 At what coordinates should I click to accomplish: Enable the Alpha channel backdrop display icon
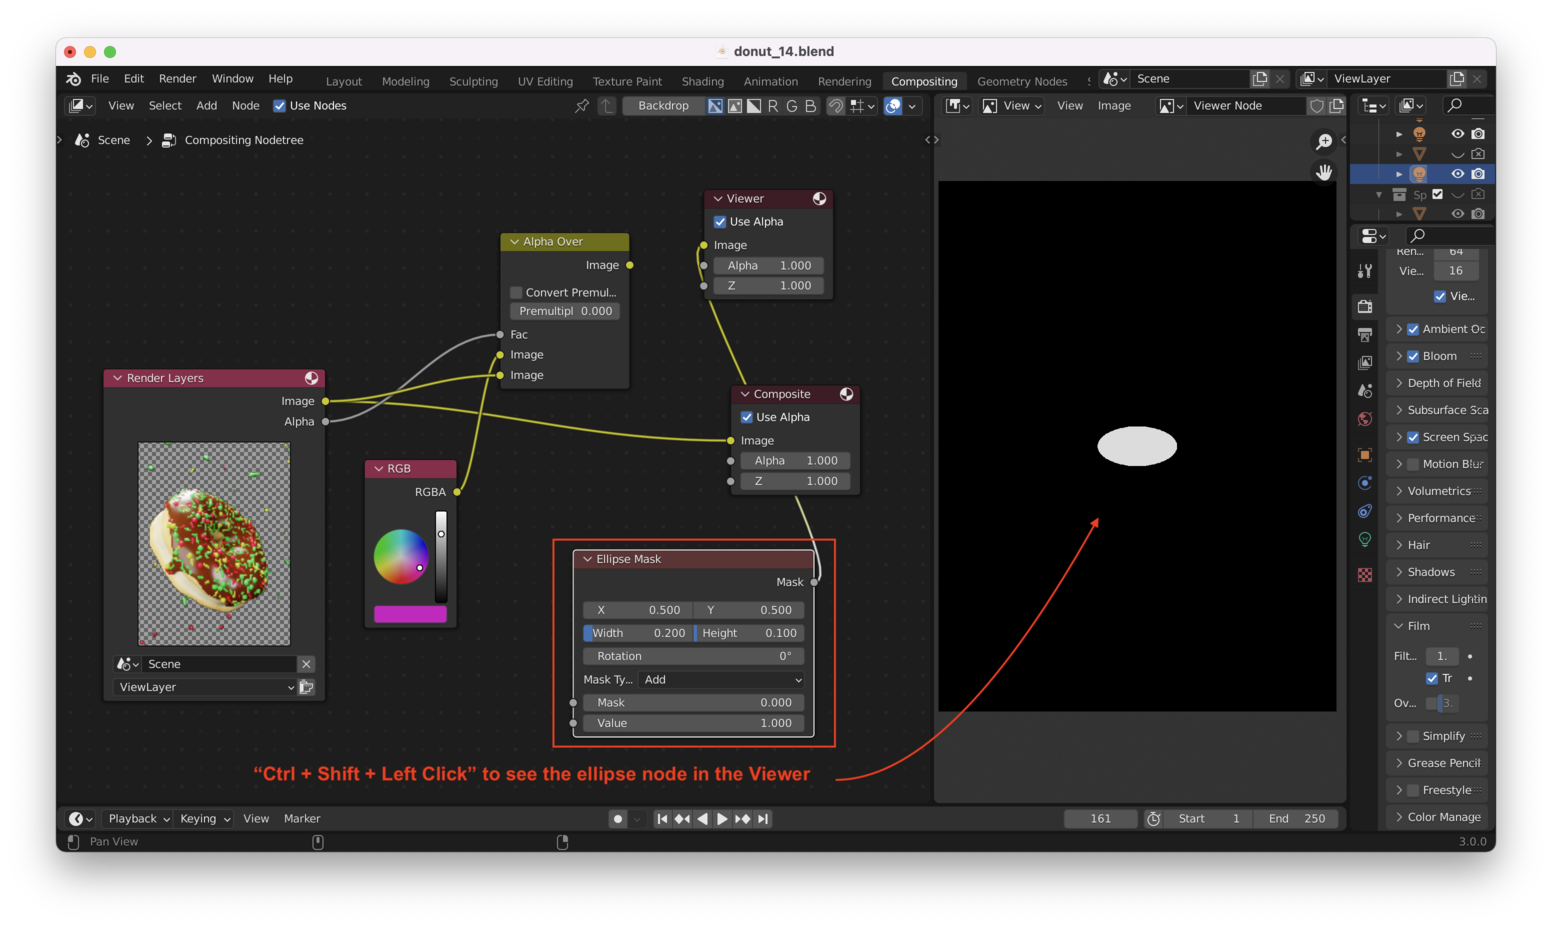[753, 105]
